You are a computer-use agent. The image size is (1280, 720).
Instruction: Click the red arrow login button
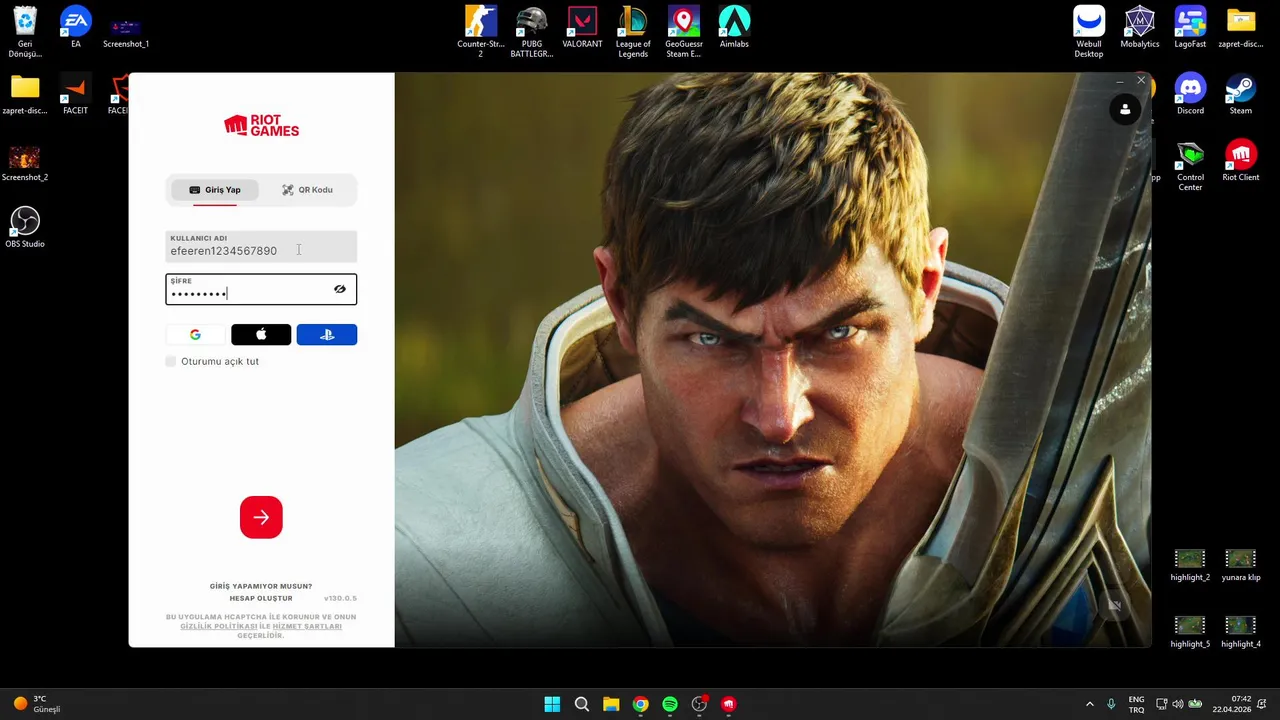[261, 517]
